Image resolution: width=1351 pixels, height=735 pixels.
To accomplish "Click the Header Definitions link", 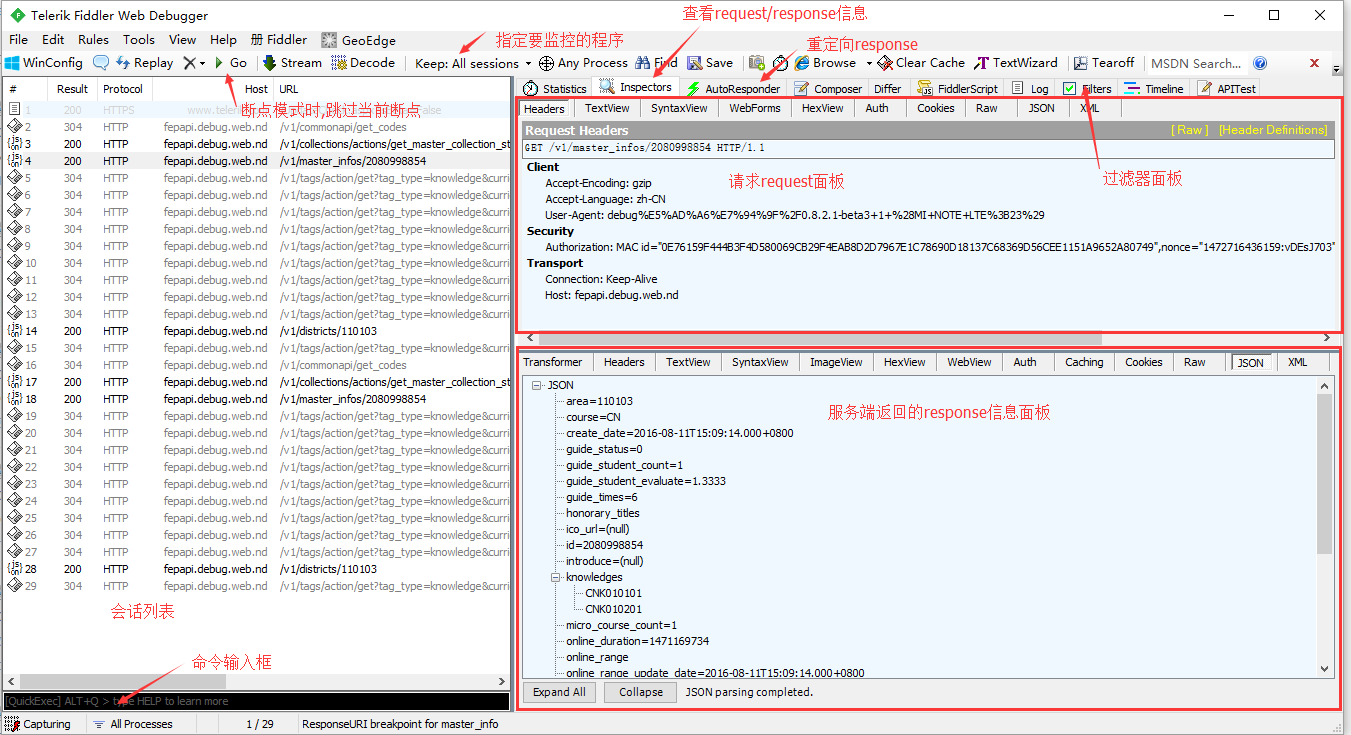I will [x=1272, y=130].
